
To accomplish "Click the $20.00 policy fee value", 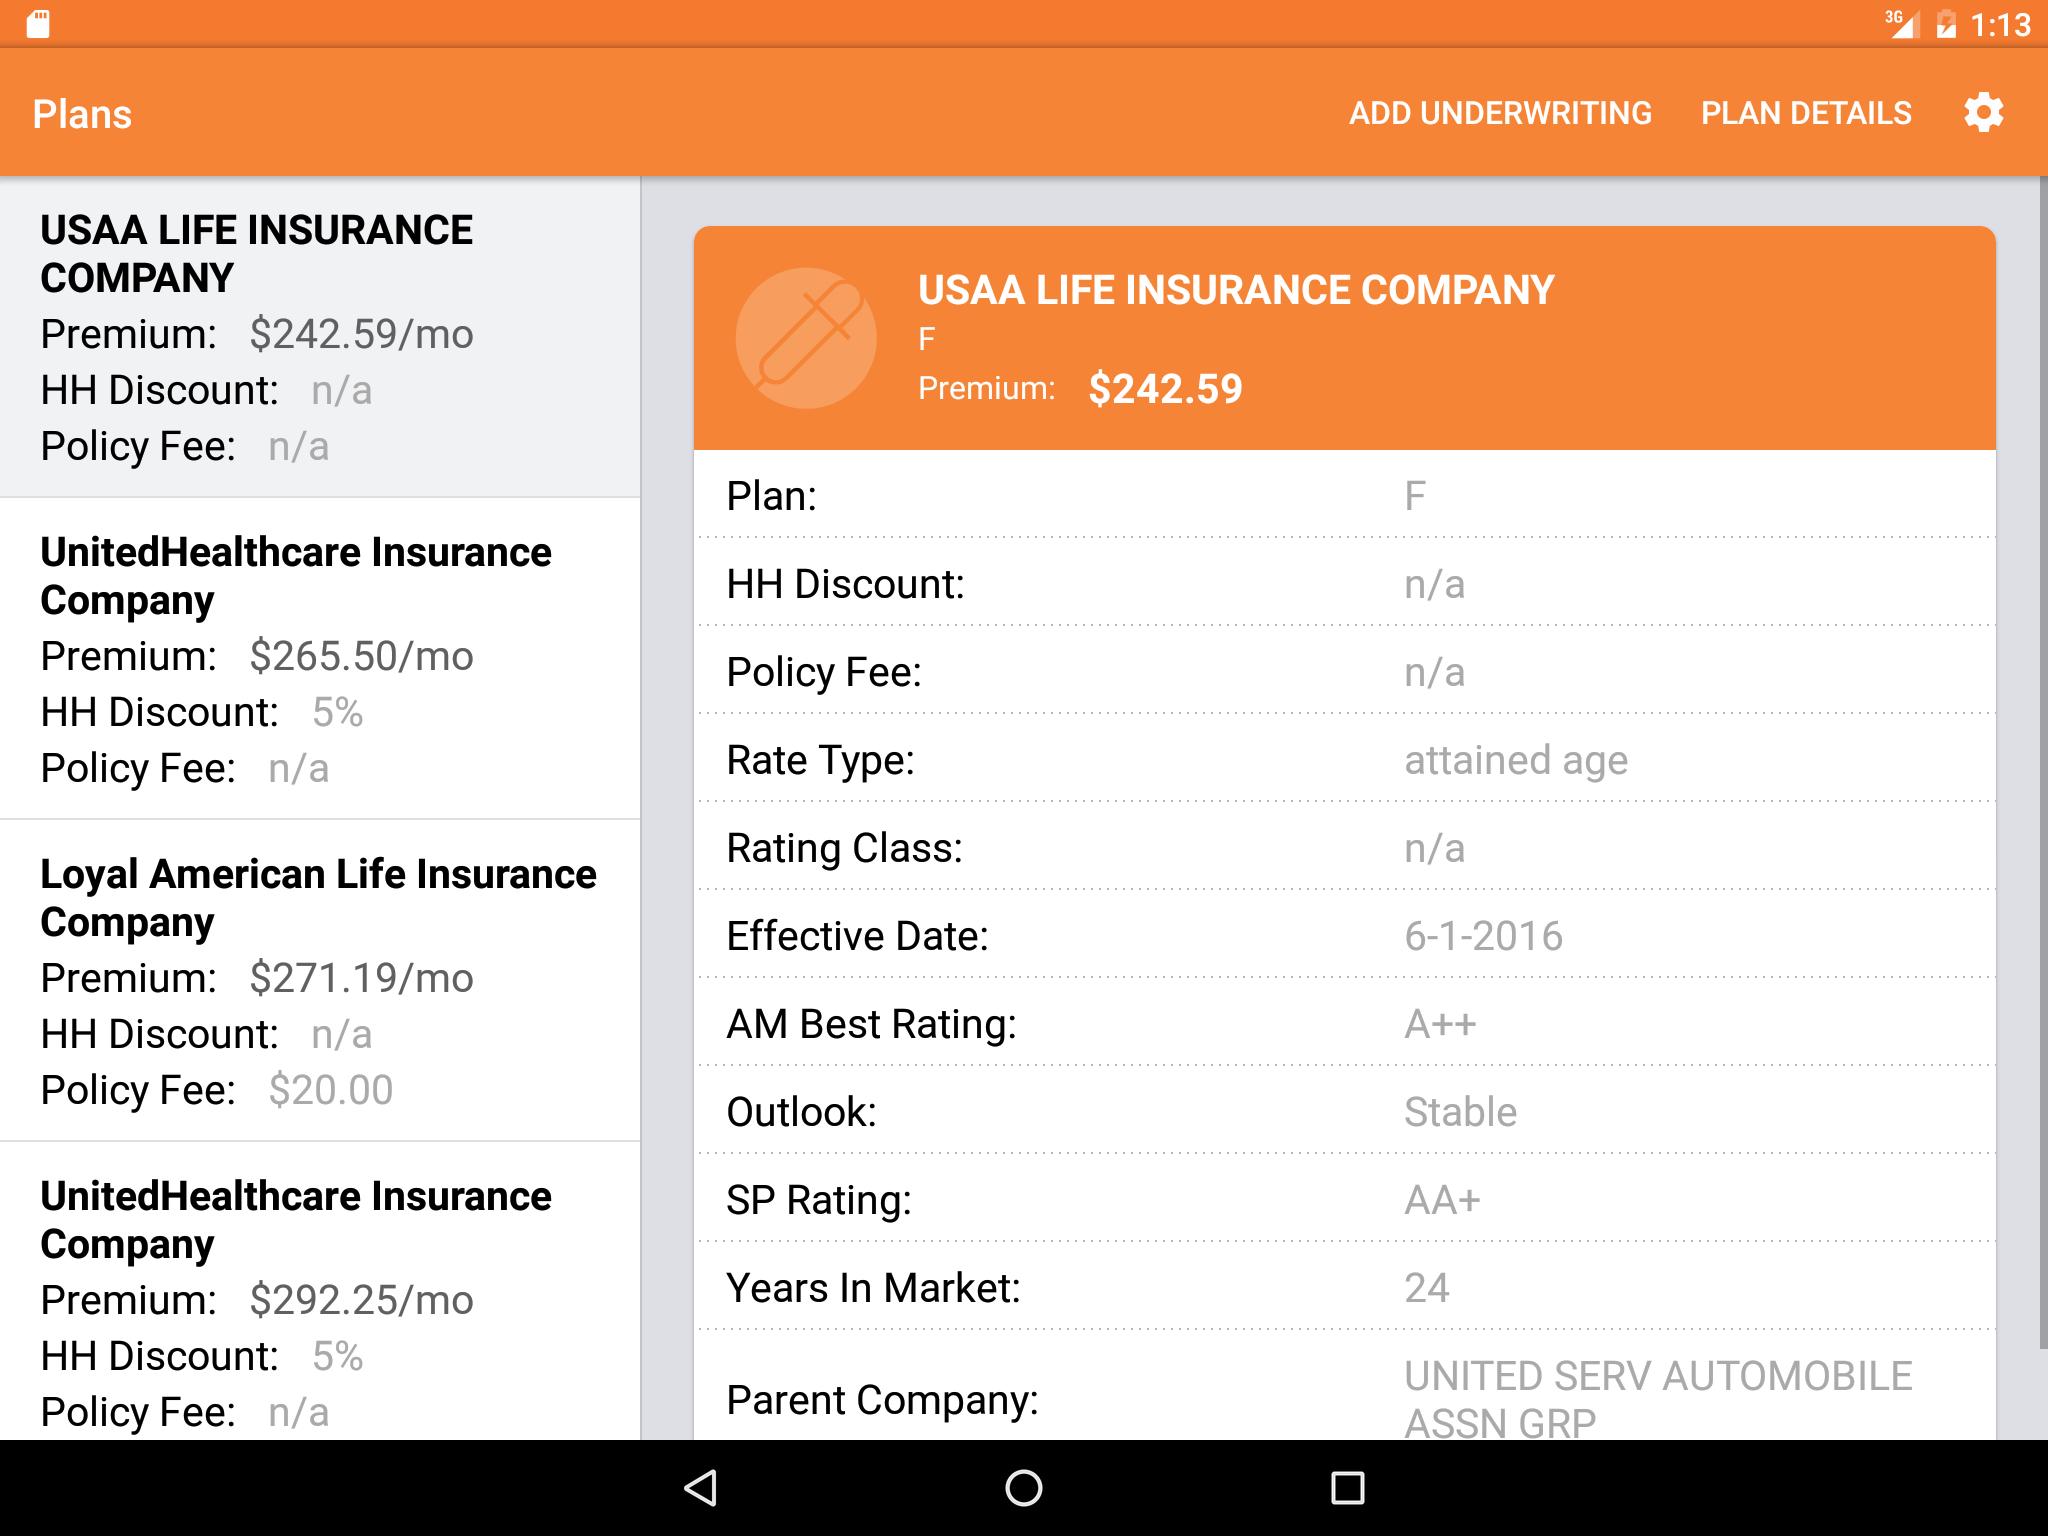I will 331,1090.
